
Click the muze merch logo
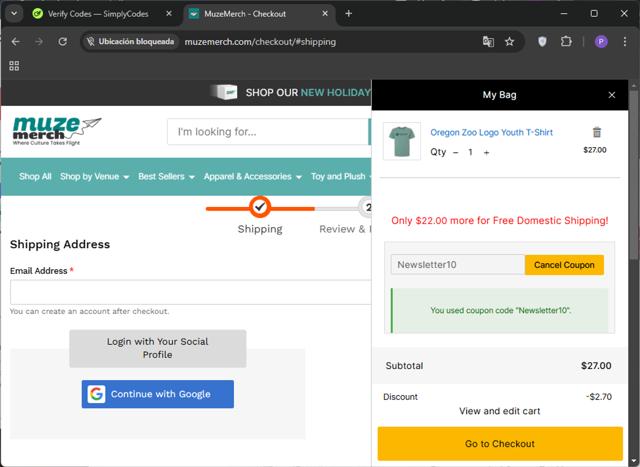(x=57, y=131)
